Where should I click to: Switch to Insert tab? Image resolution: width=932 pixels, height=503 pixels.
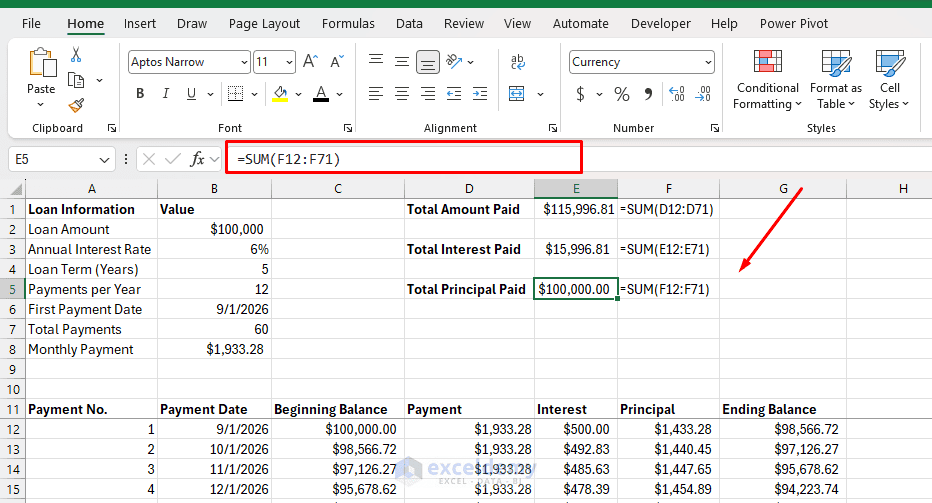[x=140, y=24]
